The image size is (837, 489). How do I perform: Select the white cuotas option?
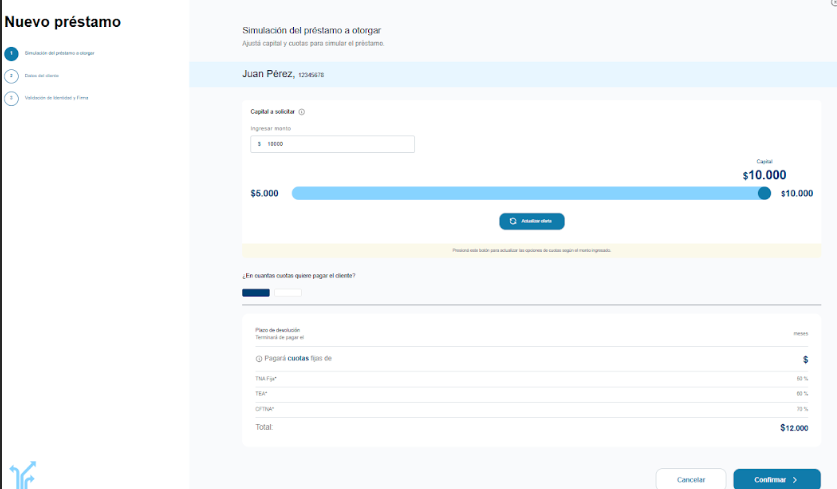(288, 292)
